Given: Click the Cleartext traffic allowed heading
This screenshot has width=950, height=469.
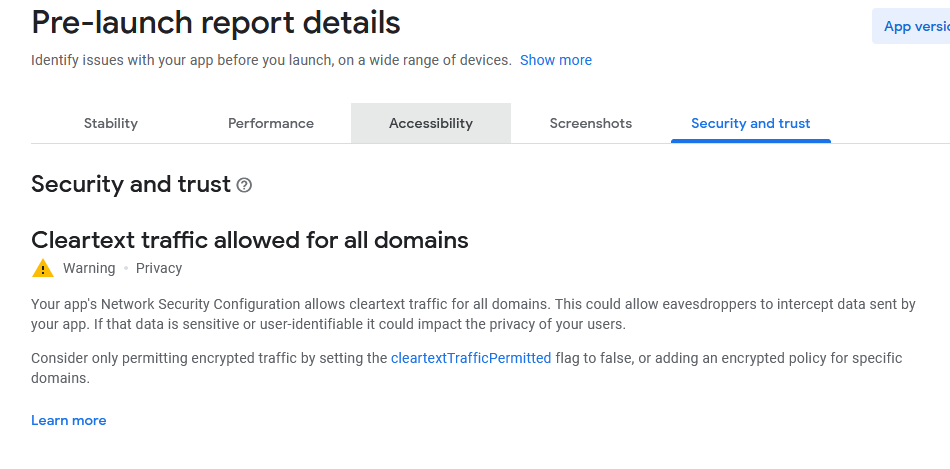Looking at the screenshot, I should point(250,240).
